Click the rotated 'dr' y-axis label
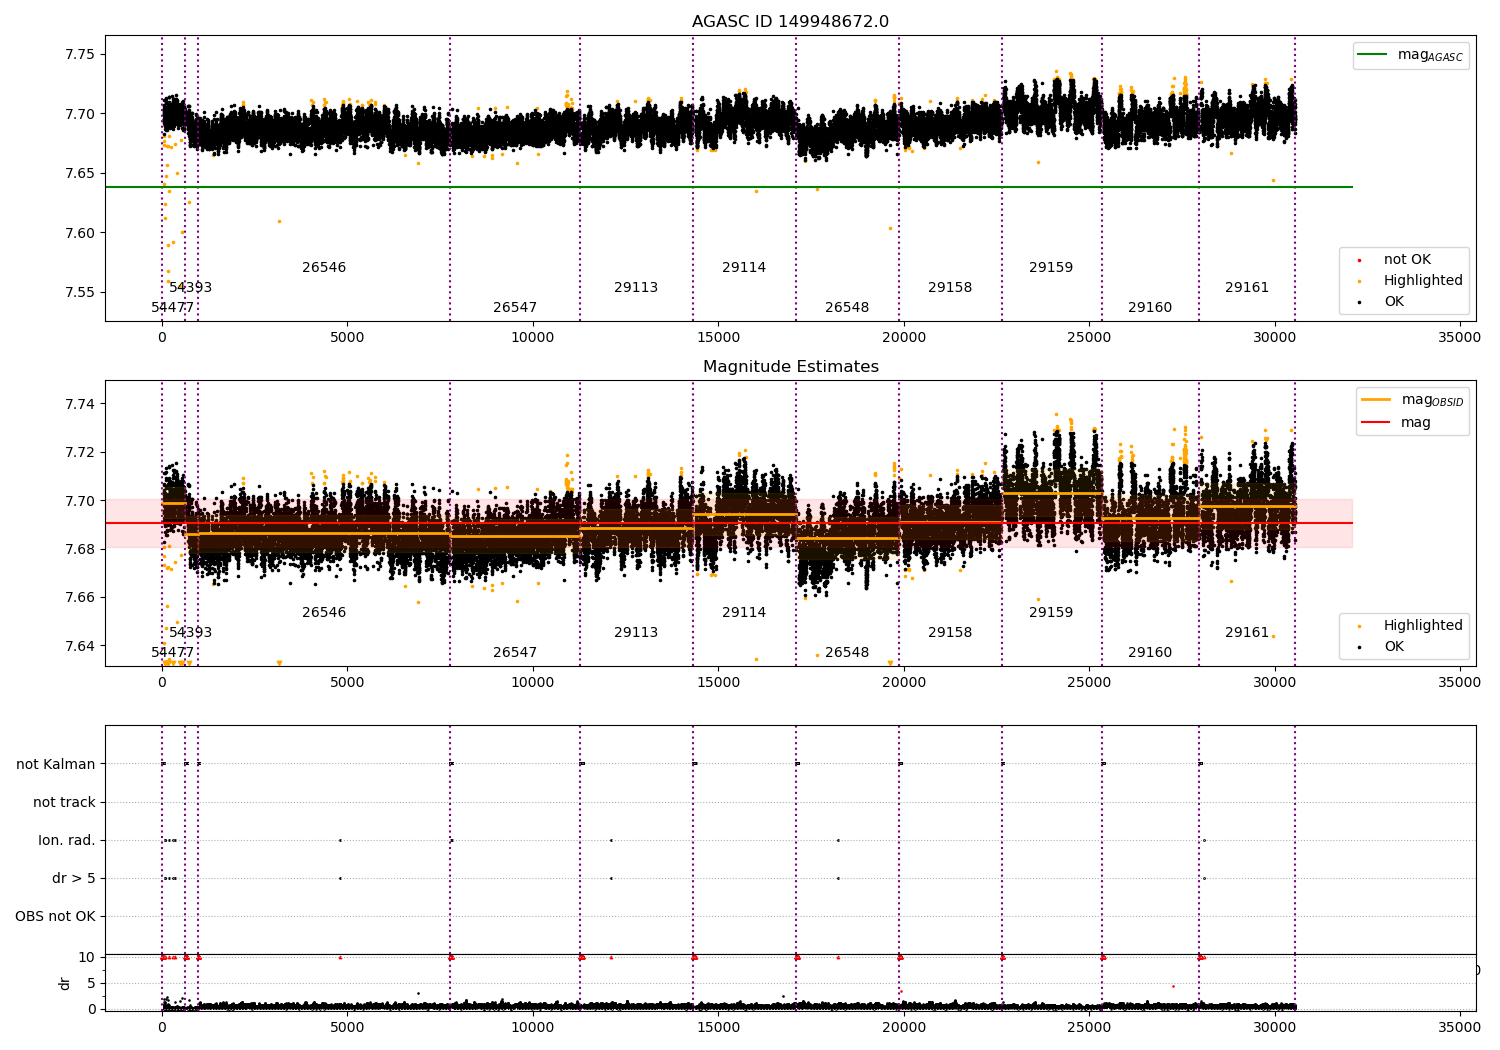The image size is (1500, 1050). tap(65, 983)
